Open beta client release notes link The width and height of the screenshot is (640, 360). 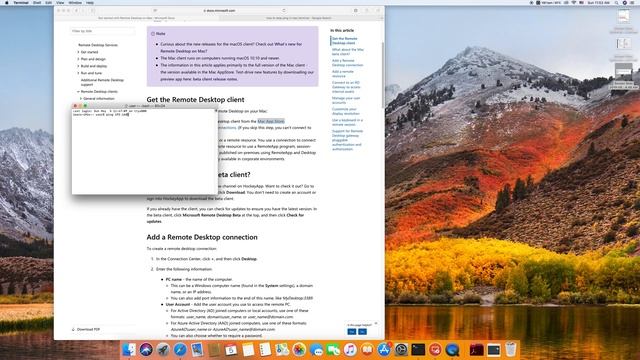click(215, 79)
